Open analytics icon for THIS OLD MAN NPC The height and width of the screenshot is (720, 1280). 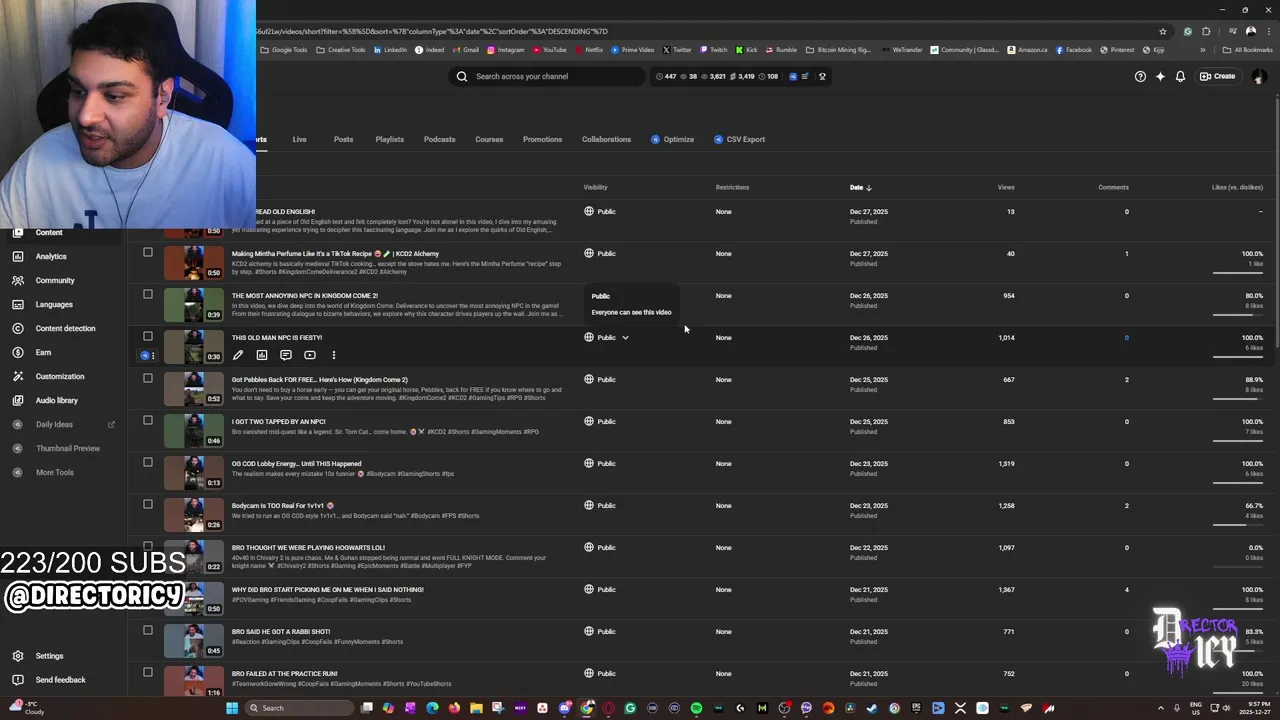coord(262,355)
